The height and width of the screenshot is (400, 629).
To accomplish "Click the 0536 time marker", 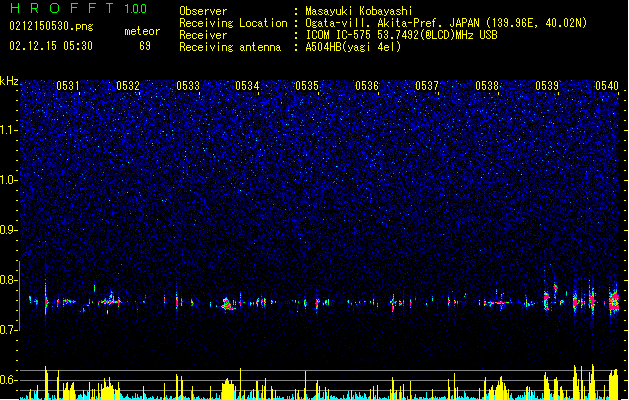I will [367, 86].
